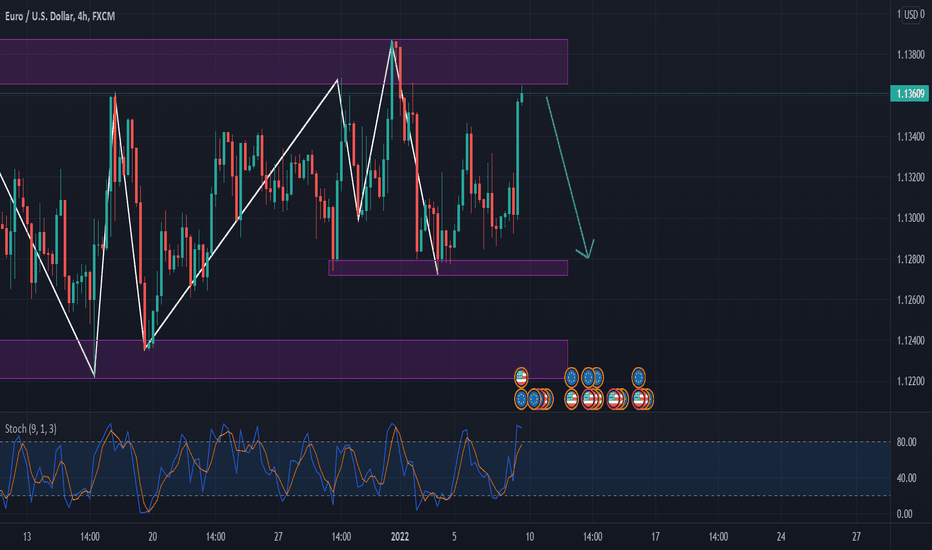Screen dimensions: 932x550
Task: Click the 2022 label on time axis
Action: [400, 537]
